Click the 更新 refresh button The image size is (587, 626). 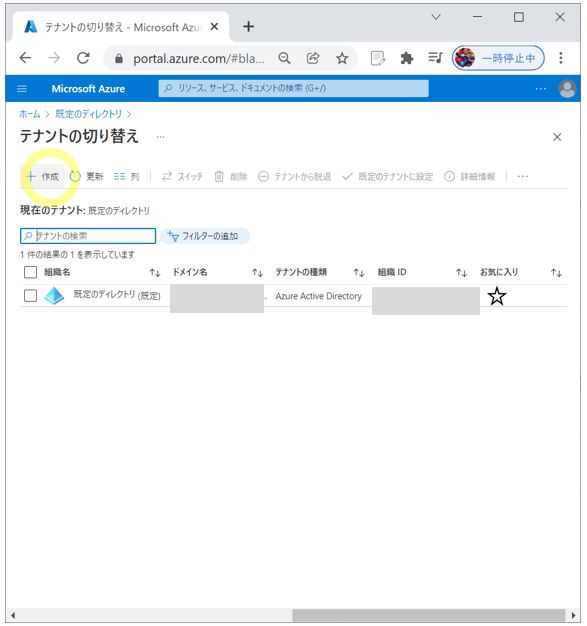(x=86, y=176)
